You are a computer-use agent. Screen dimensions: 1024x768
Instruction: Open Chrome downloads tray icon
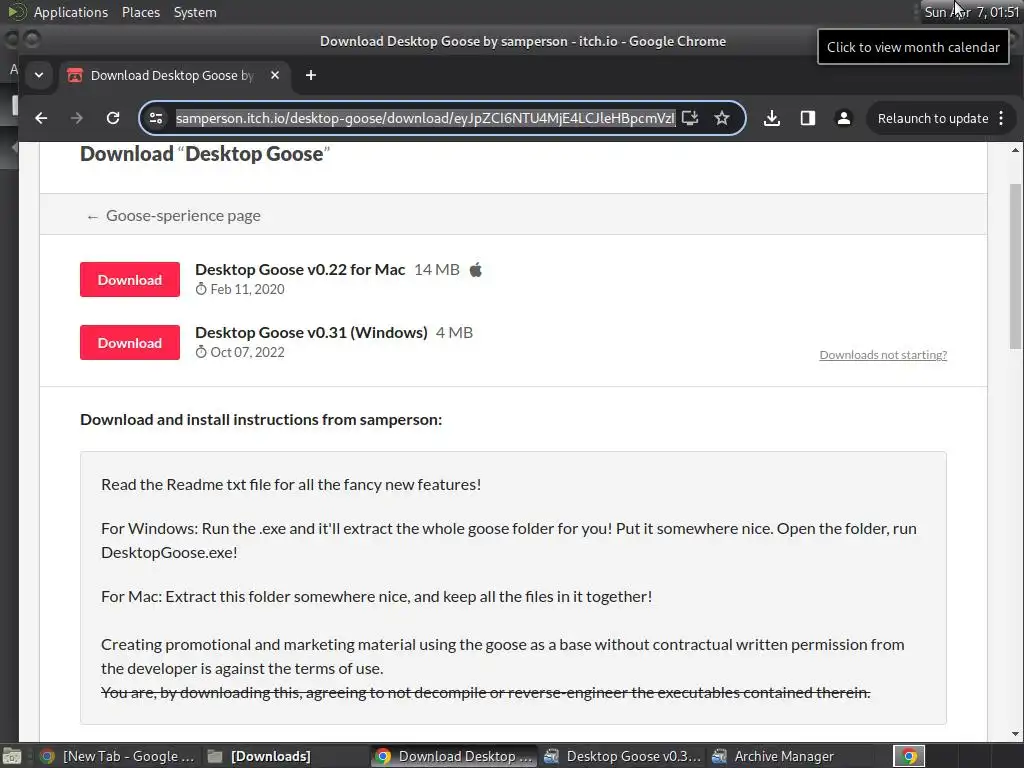tap(772, 118)
